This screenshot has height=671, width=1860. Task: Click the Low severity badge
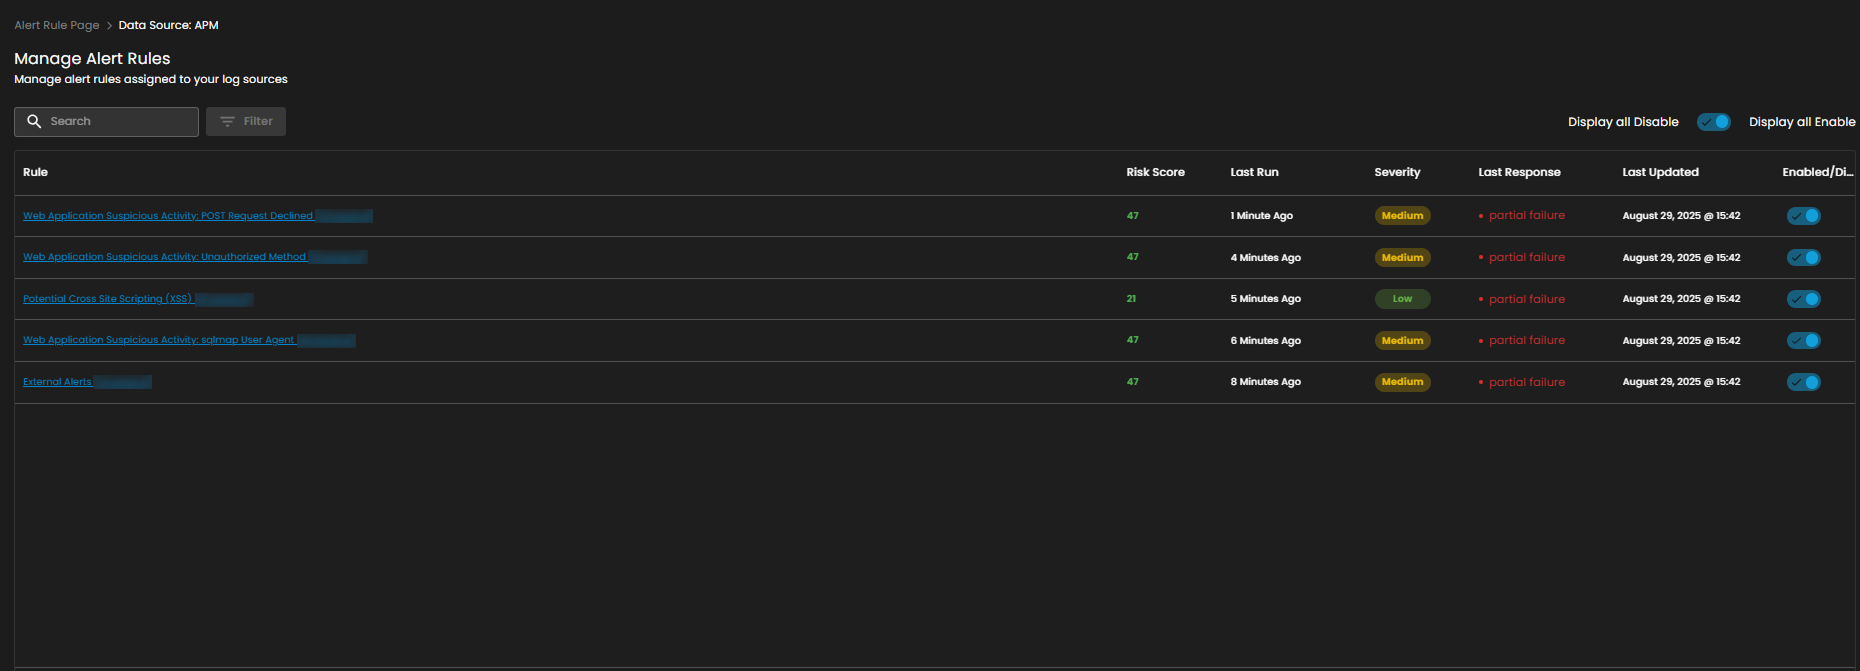1402,299
